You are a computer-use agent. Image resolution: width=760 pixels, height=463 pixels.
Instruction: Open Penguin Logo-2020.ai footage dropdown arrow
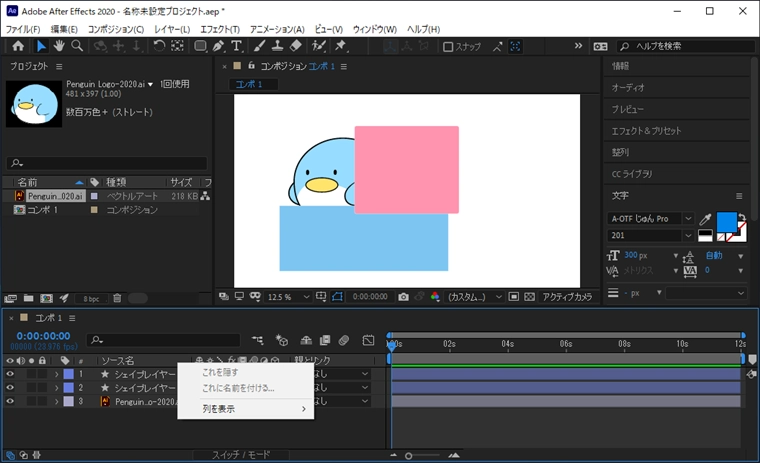[x=150, y=84]
